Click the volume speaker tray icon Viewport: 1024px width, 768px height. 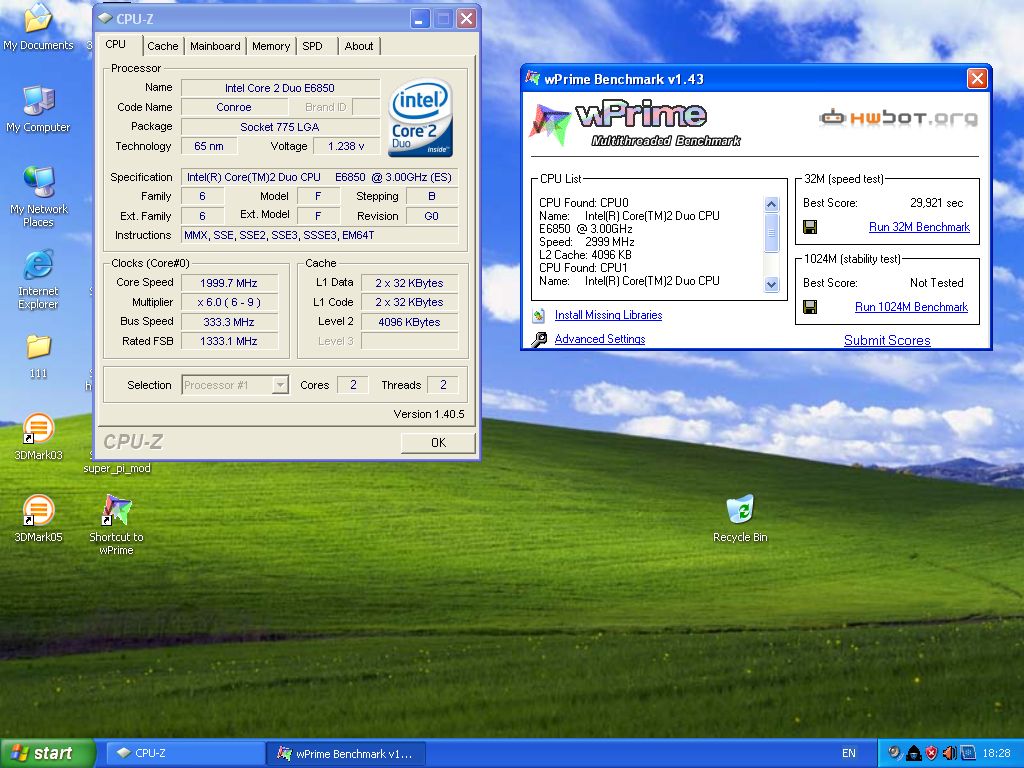950,753
